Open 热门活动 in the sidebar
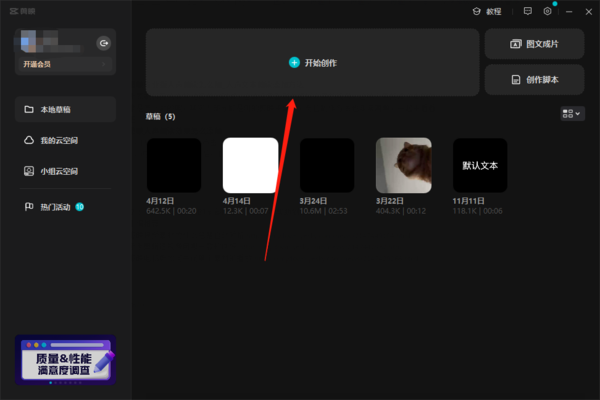 tap(65, 207)
